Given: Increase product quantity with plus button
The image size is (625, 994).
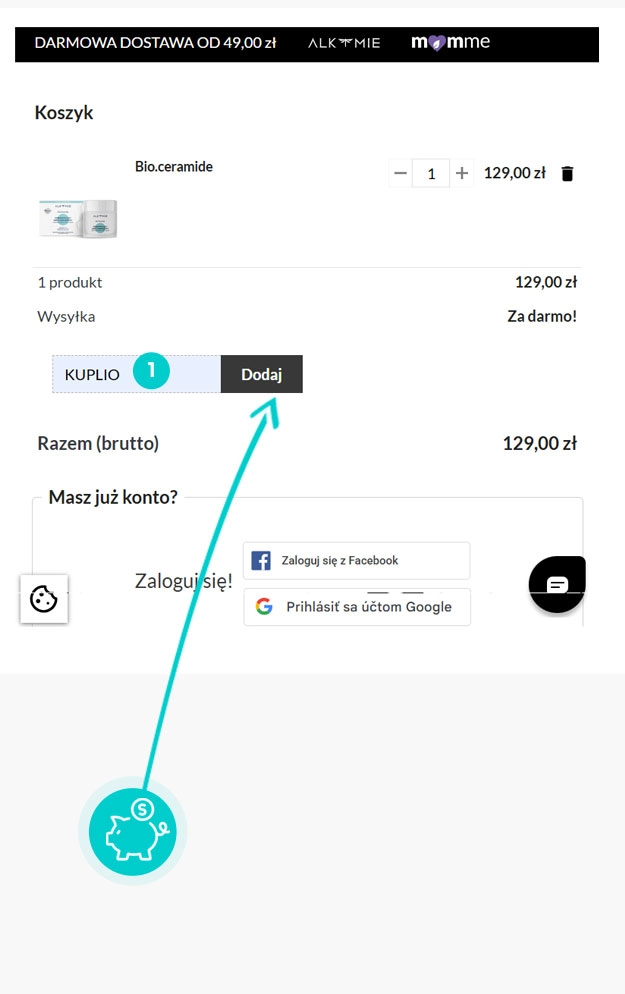Looking at the screenshot, I should pos(462,173).
